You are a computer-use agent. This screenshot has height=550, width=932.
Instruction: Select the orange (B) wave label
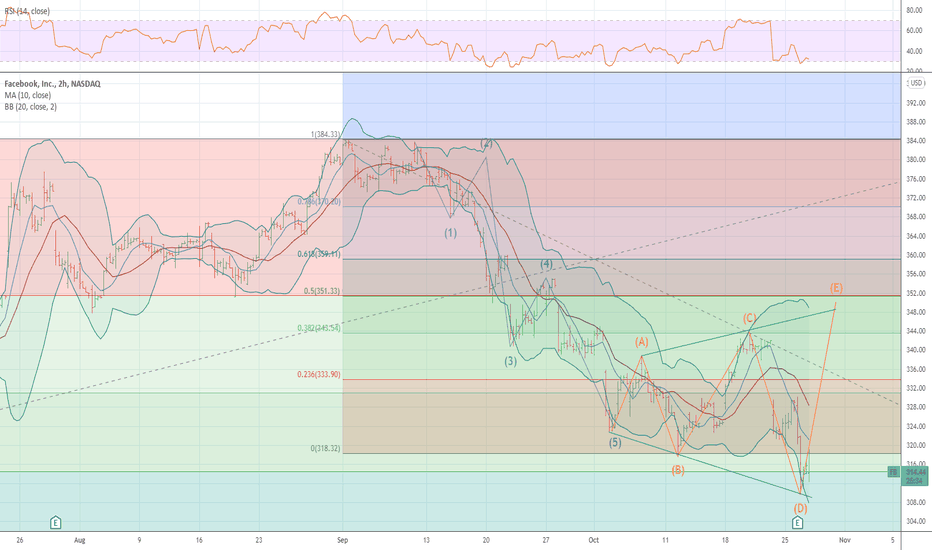coord(678,470)
